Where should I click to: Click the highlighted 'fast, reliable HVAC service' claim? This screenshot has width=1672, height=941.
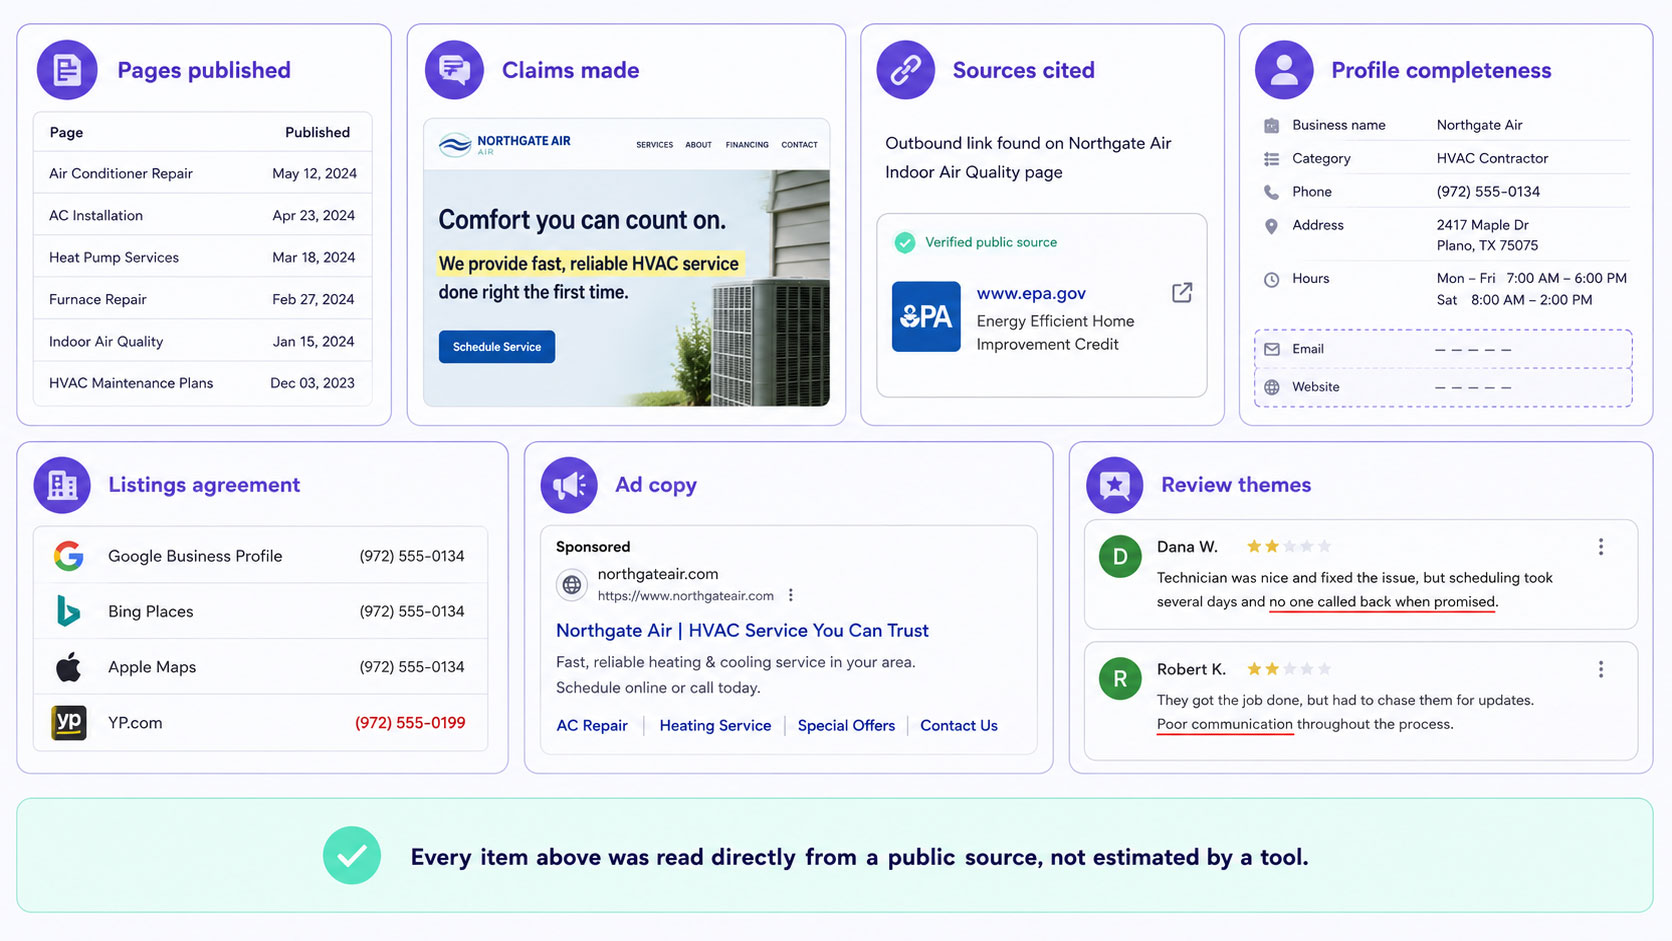pos(590,263)
